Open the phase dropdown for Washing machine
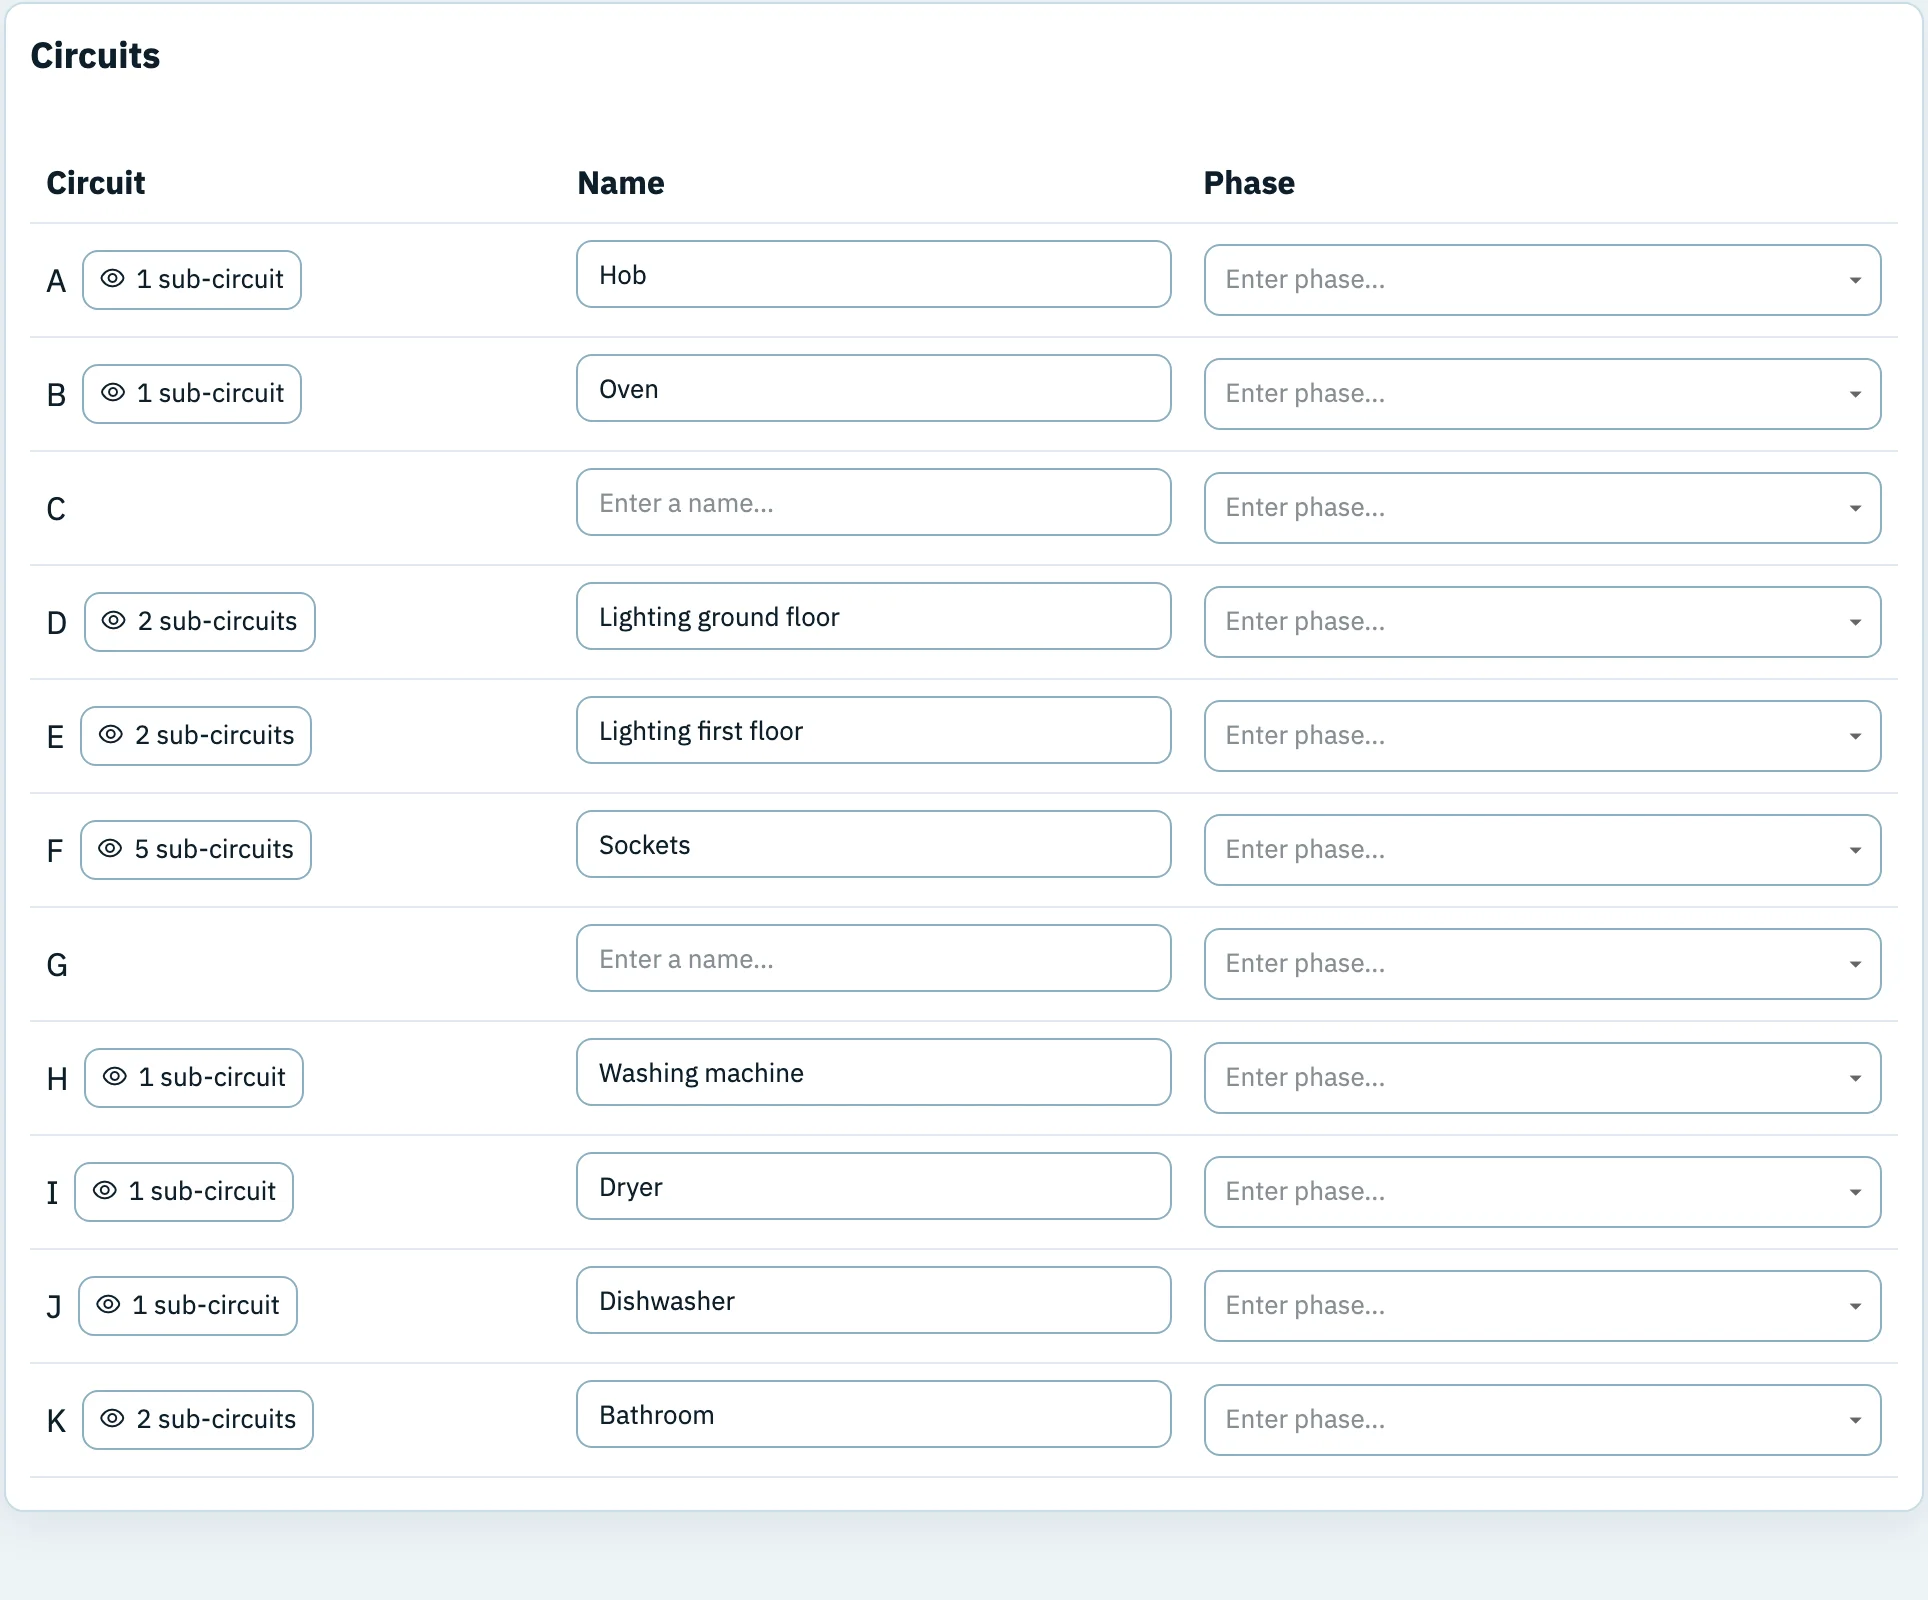Viewport: 1928px width, 1600px height. 1542,1078
